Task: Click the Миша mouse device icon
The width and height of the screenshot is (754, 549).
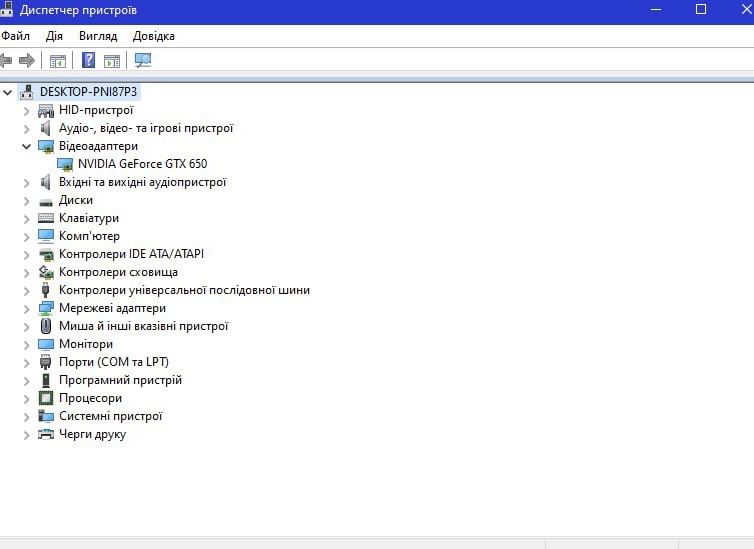Action: [x=46, y=326]
